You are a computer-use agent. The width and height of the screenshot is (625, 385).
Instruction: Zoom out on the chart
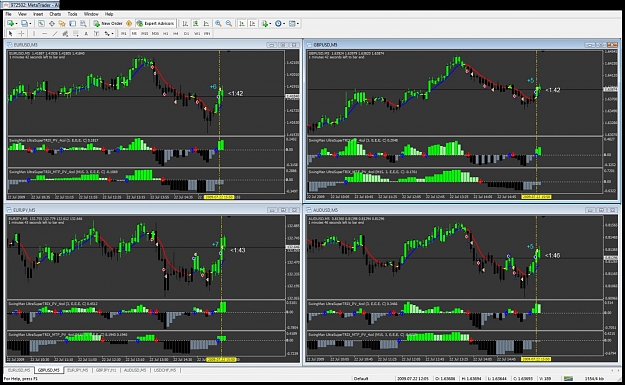pyautogui.click(x=229, y=24)
